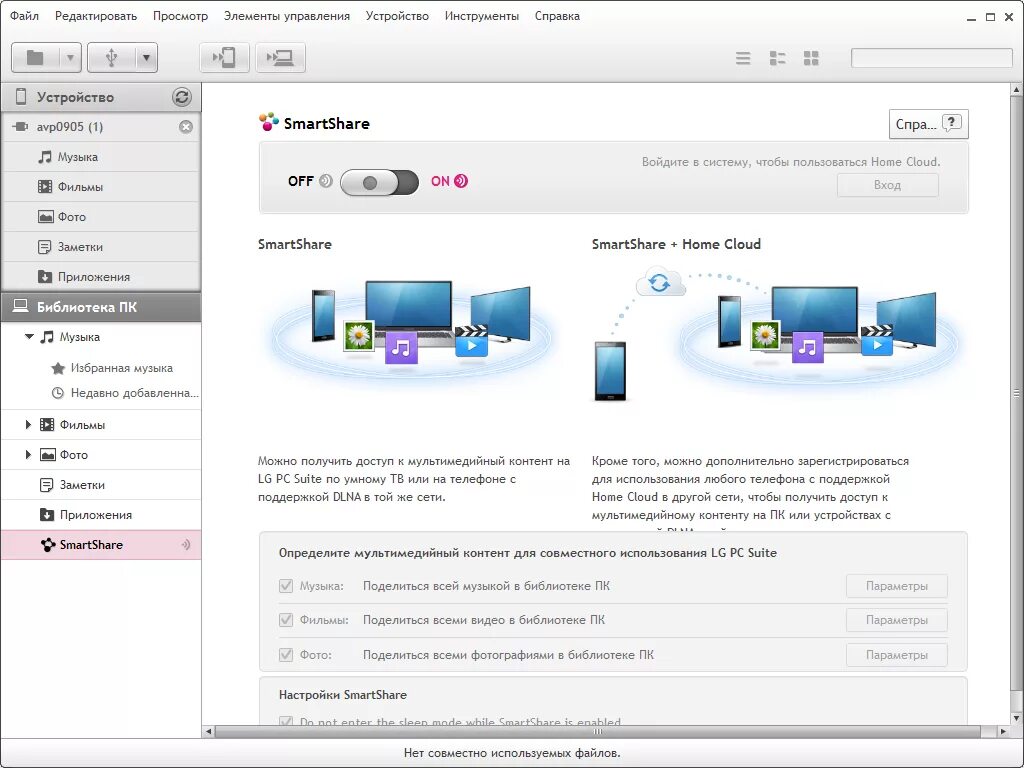
Task: Disconnect device avp0905 with the x icon
Action: click(186, 127)
